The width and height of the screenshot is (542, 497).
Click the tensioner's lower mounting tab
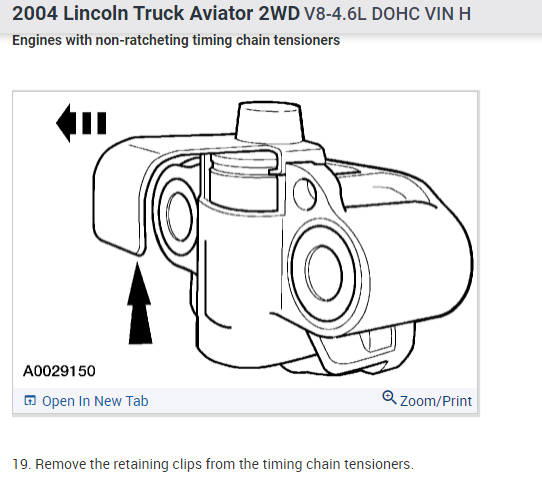pyautogui.click(x=356, y=353)
